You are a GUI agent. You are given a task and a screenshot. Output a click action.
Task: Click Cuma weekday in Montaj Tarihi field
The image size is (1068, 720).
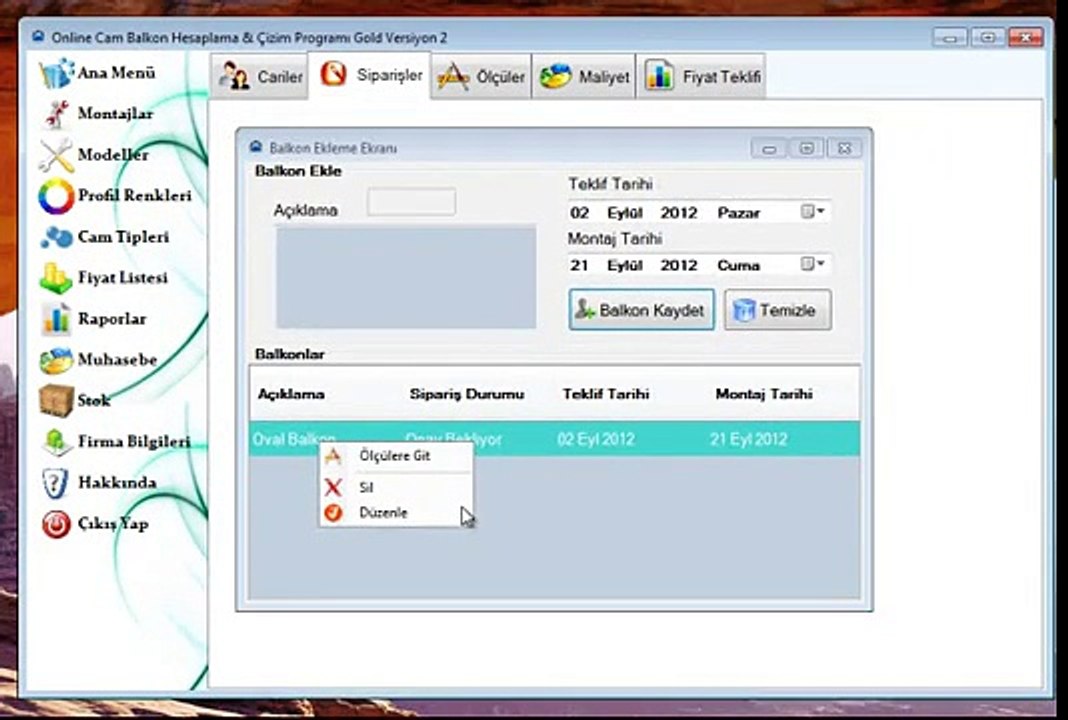pos(738,265)
